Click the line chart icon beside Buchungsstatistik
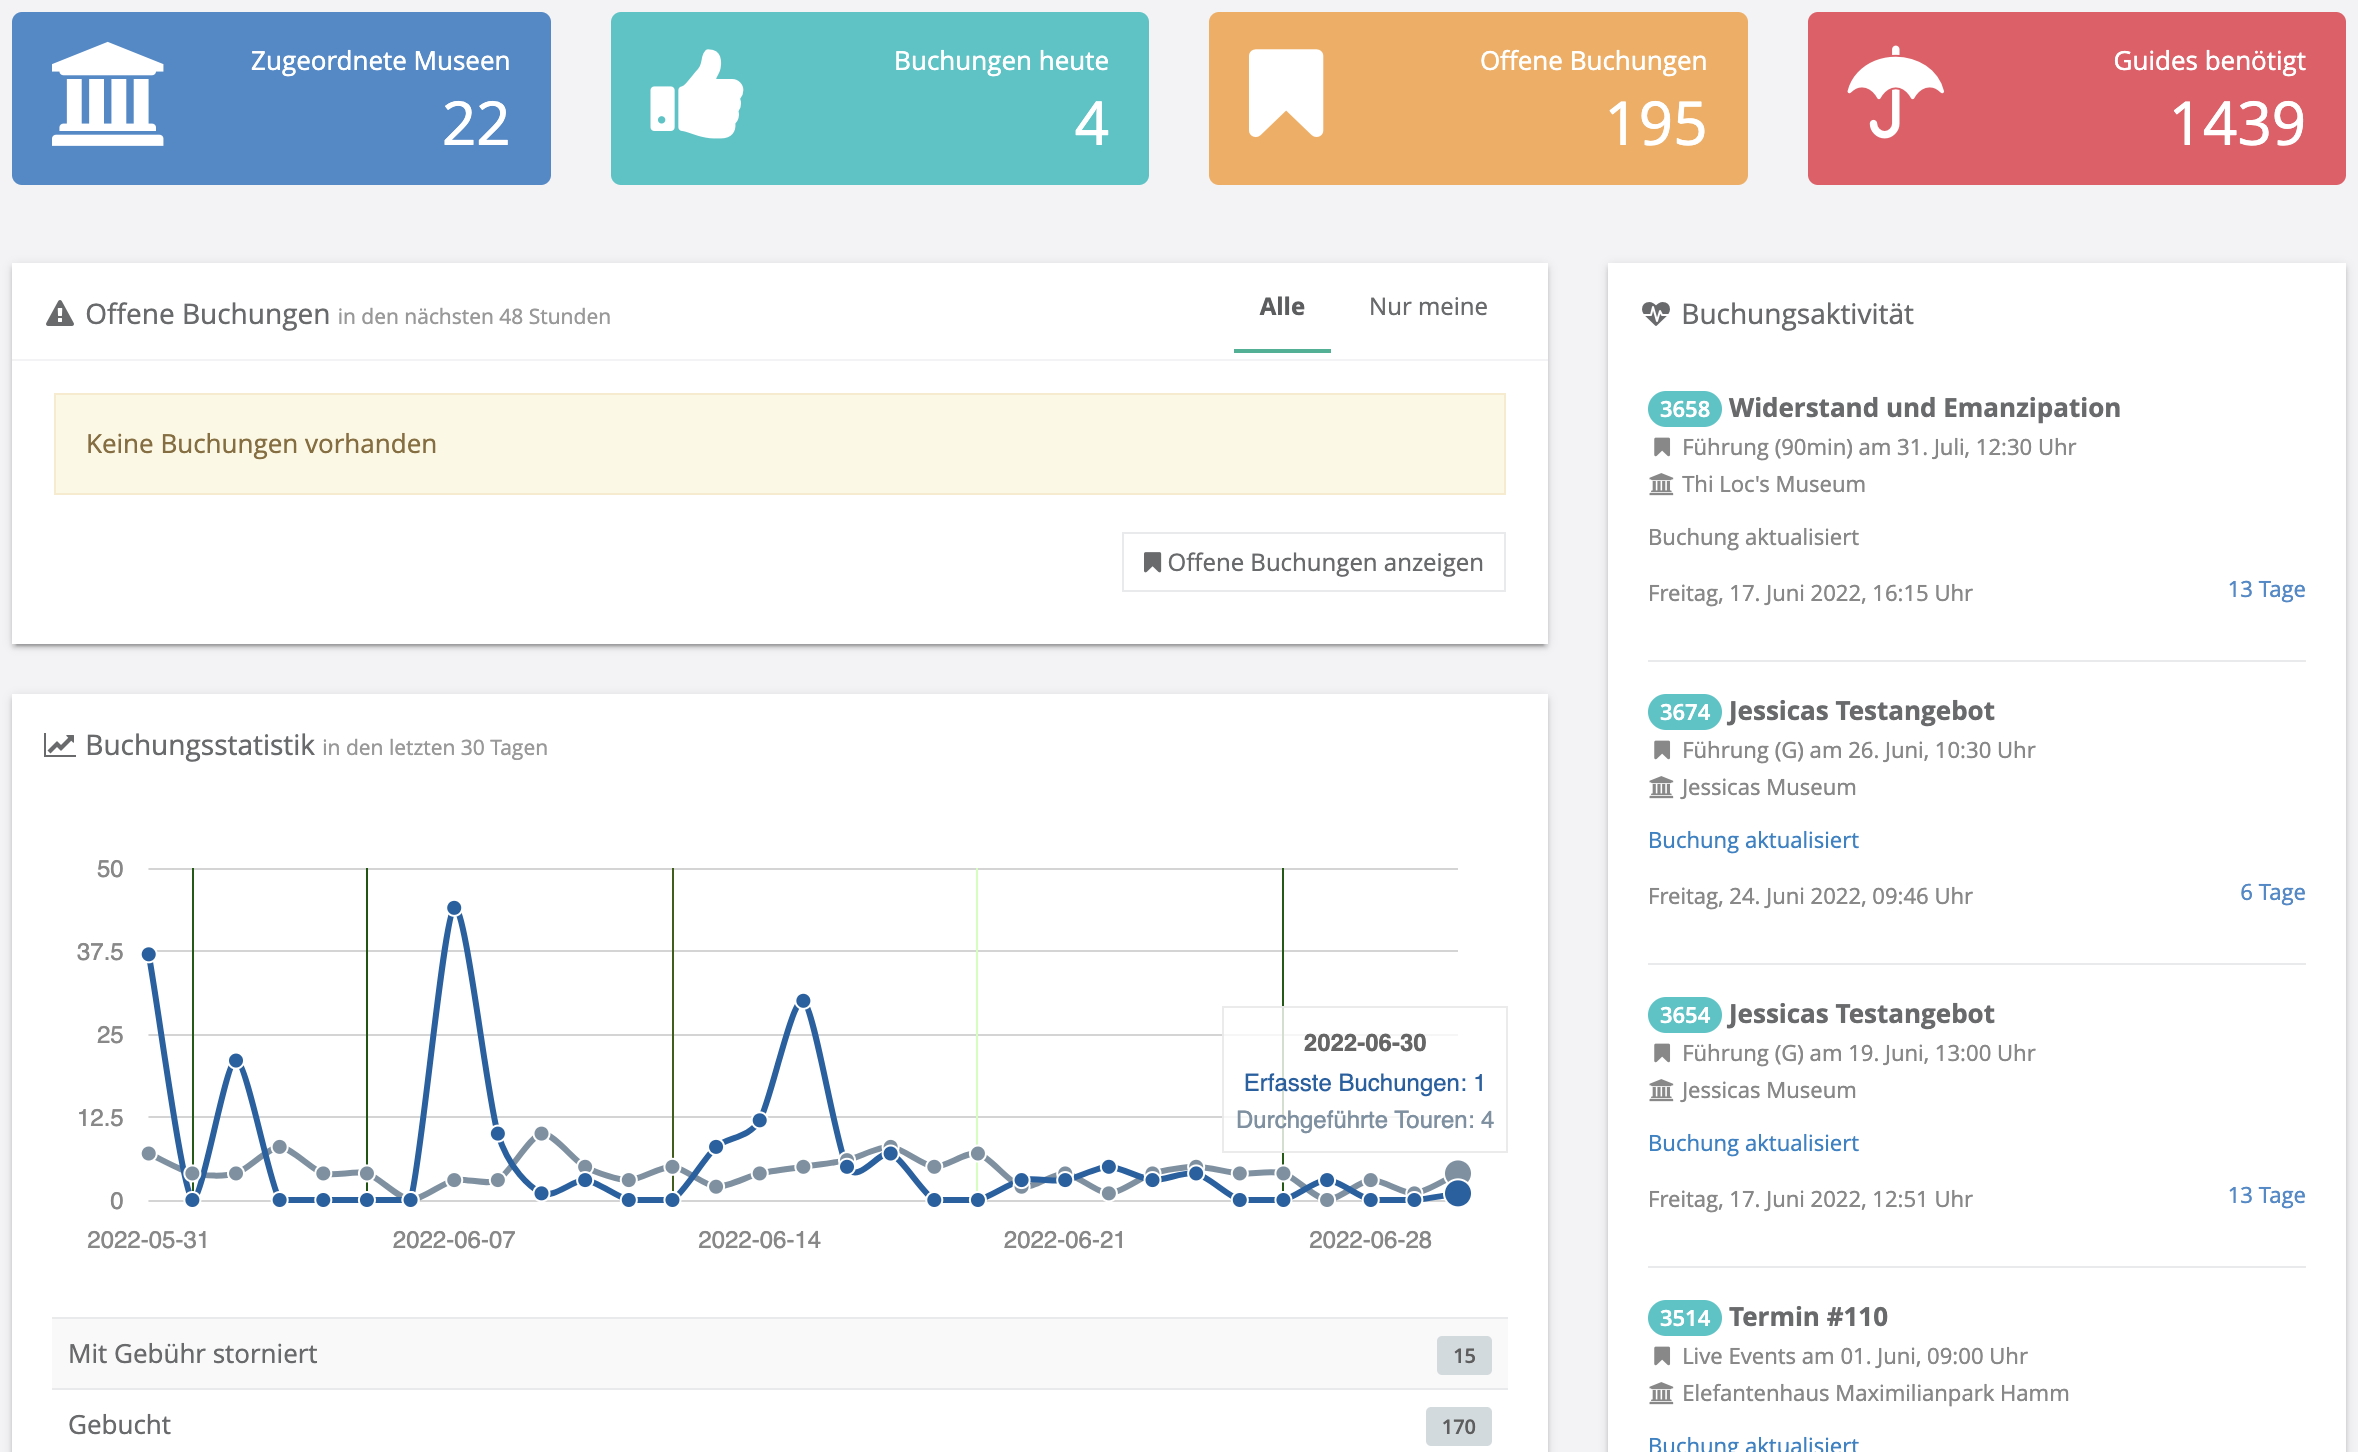 (x=60, y=745)
